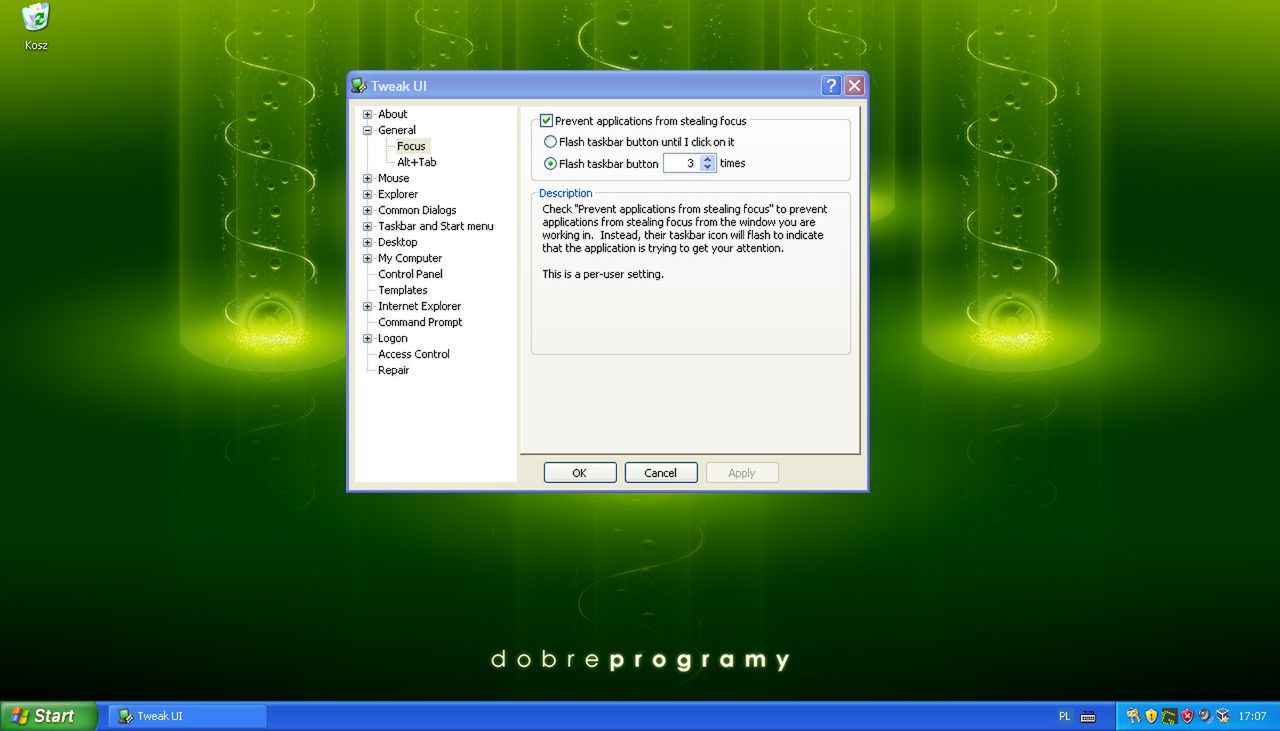
Task: Click the OK button
Action: 580,472
